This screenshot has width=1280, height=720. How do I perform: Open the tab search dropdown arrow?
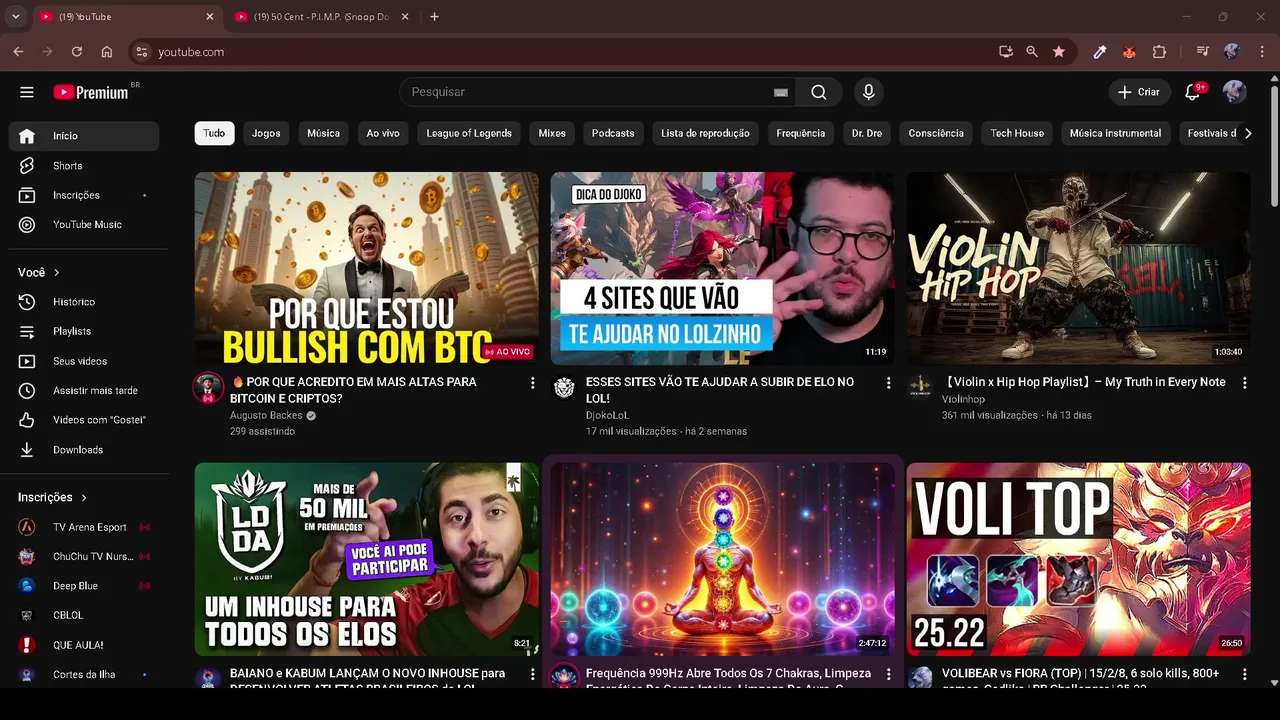[x=15, y=17]
